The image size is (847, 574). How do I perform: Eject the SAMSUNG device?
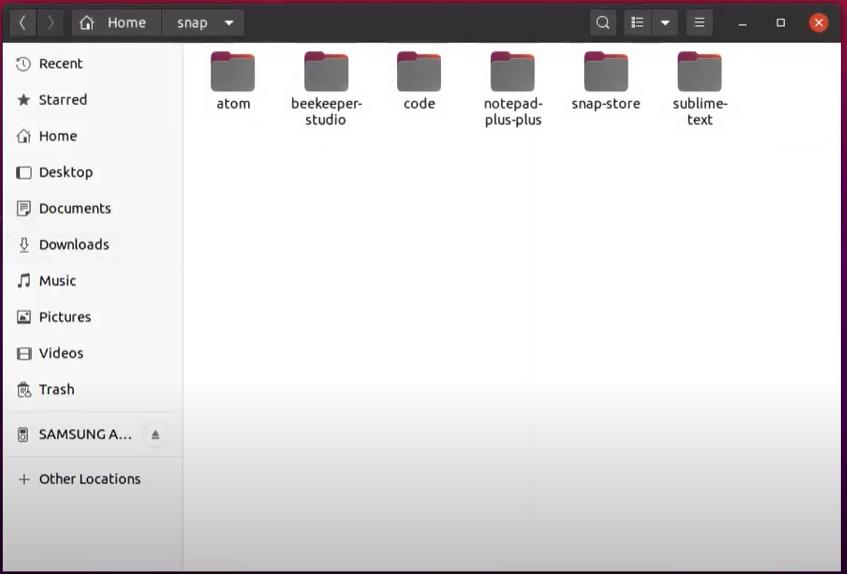(155, 435)
